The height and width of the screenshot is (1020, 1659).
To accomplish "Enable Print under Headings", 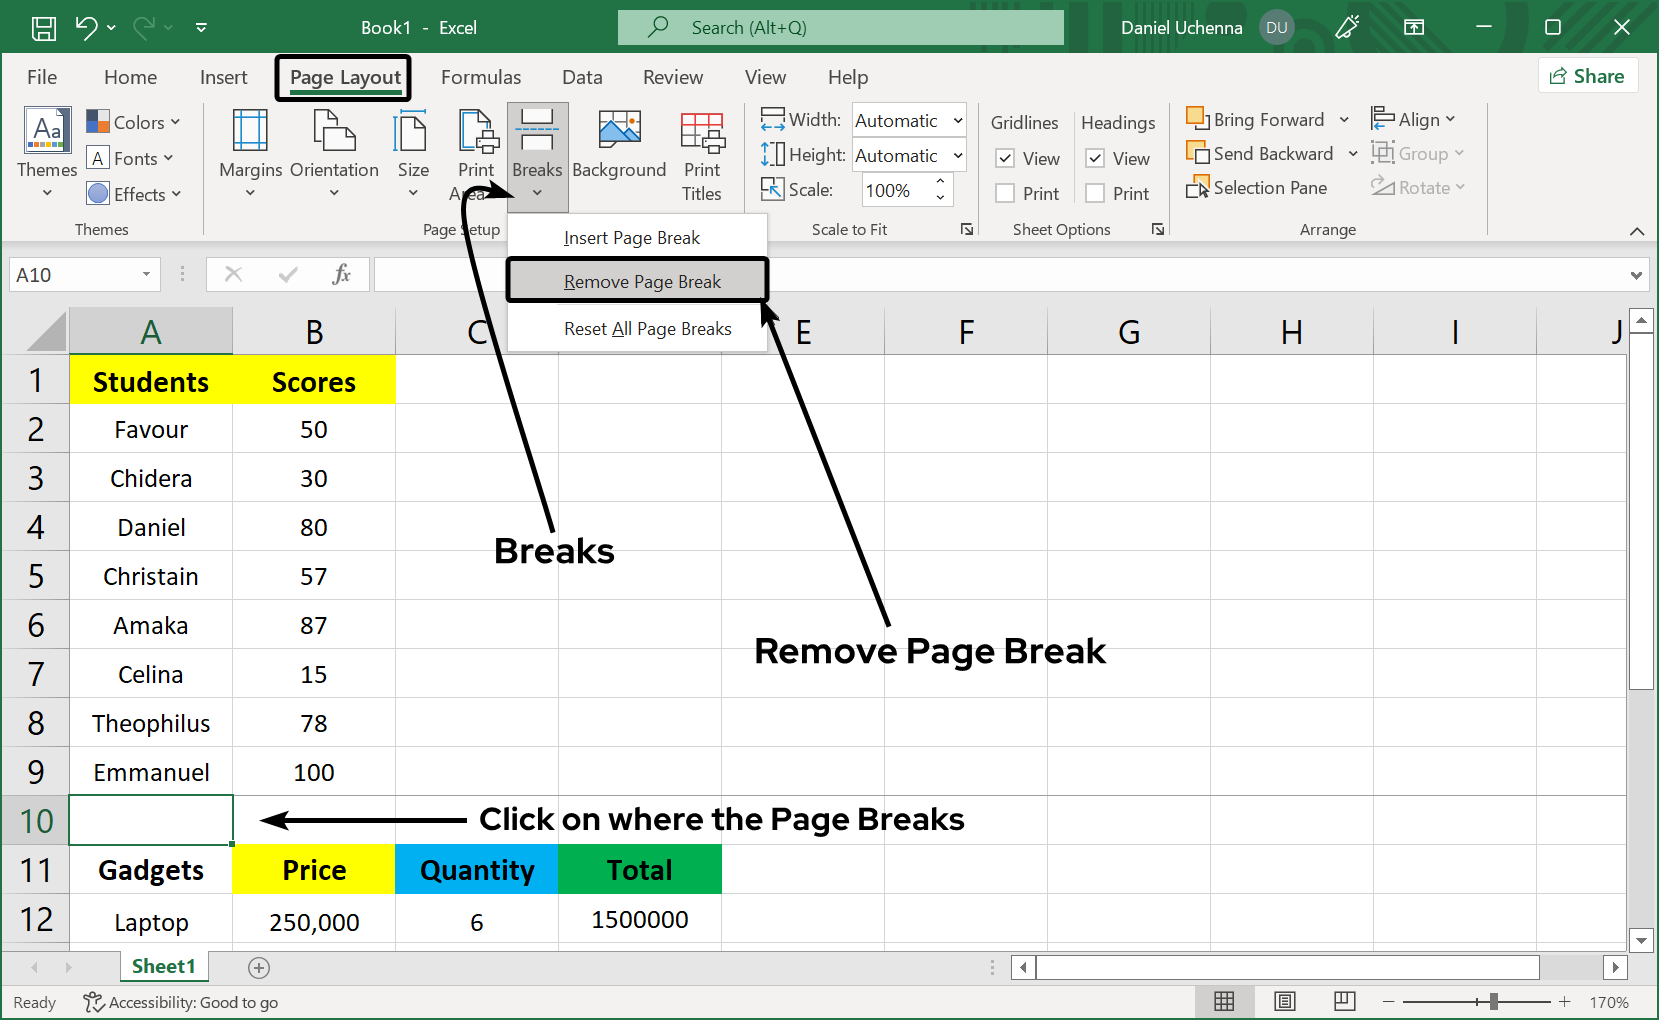I will point(1094,193).
